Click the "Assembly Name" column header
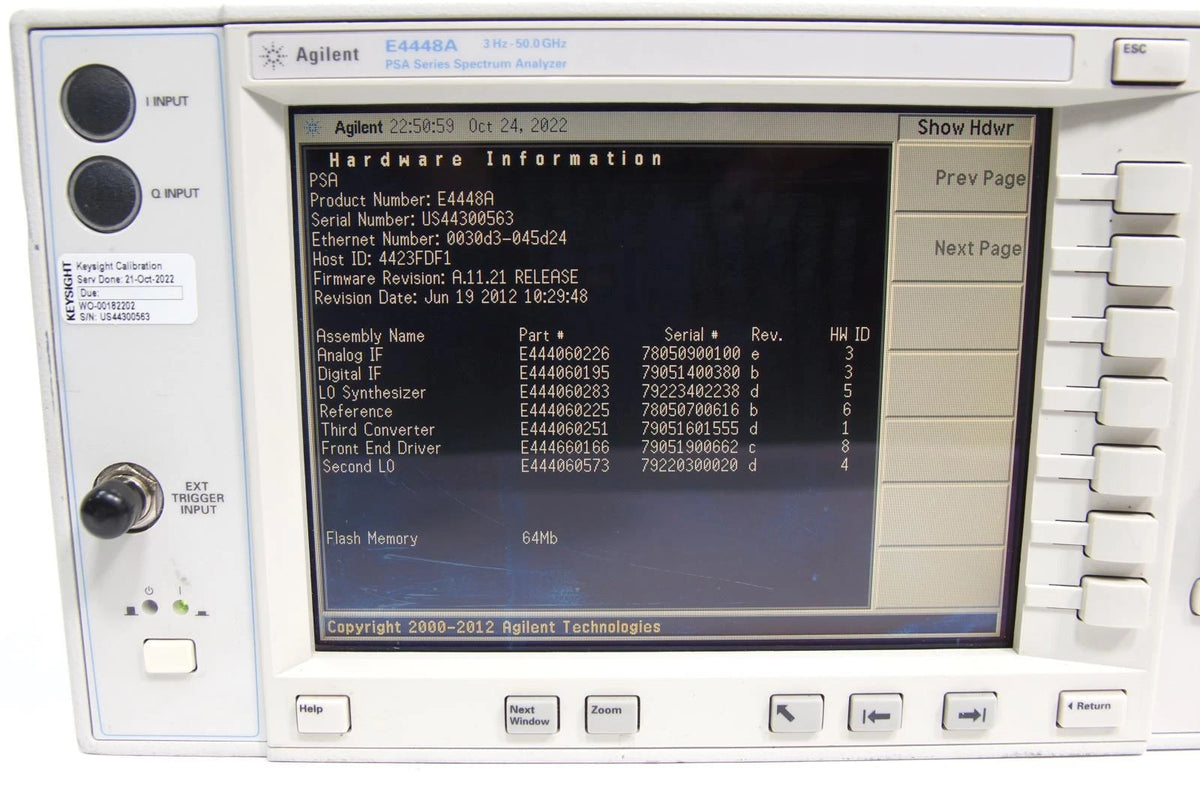Viewport: 1200px width, 788px height. [x=370, y=336]
